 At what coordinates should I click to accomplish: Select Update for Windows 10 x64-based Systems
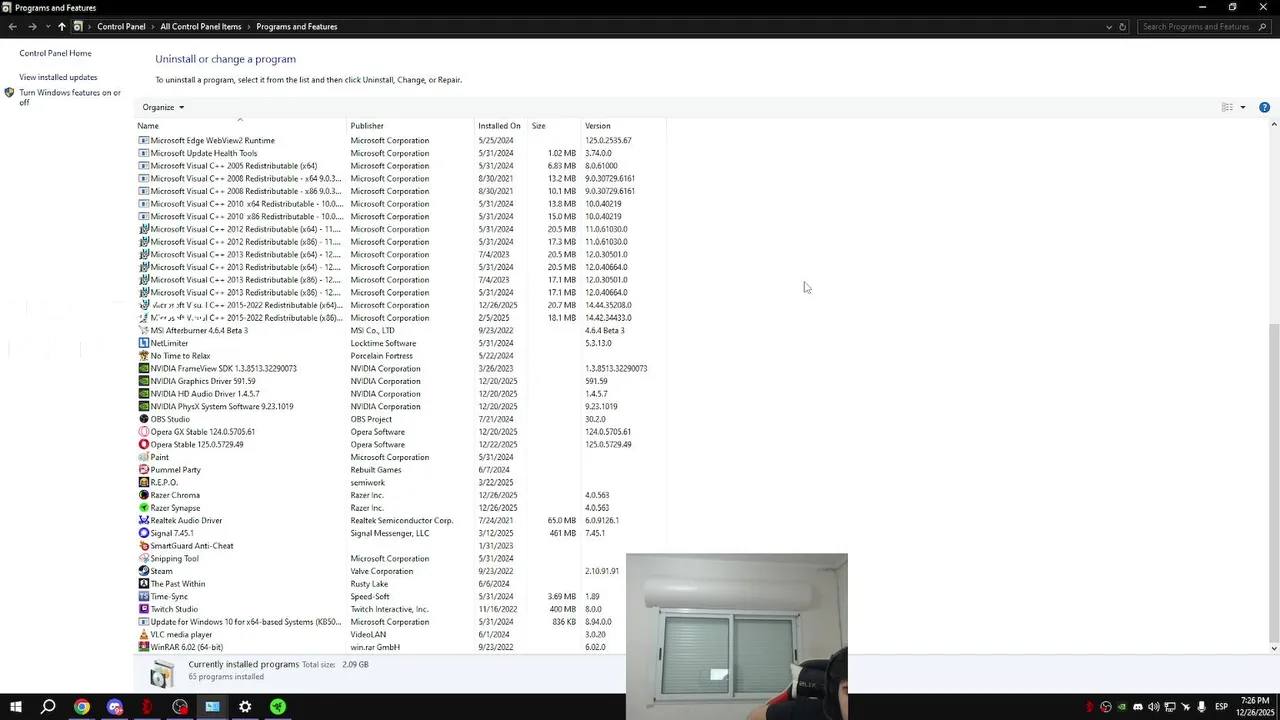click(x=400, y=622)
